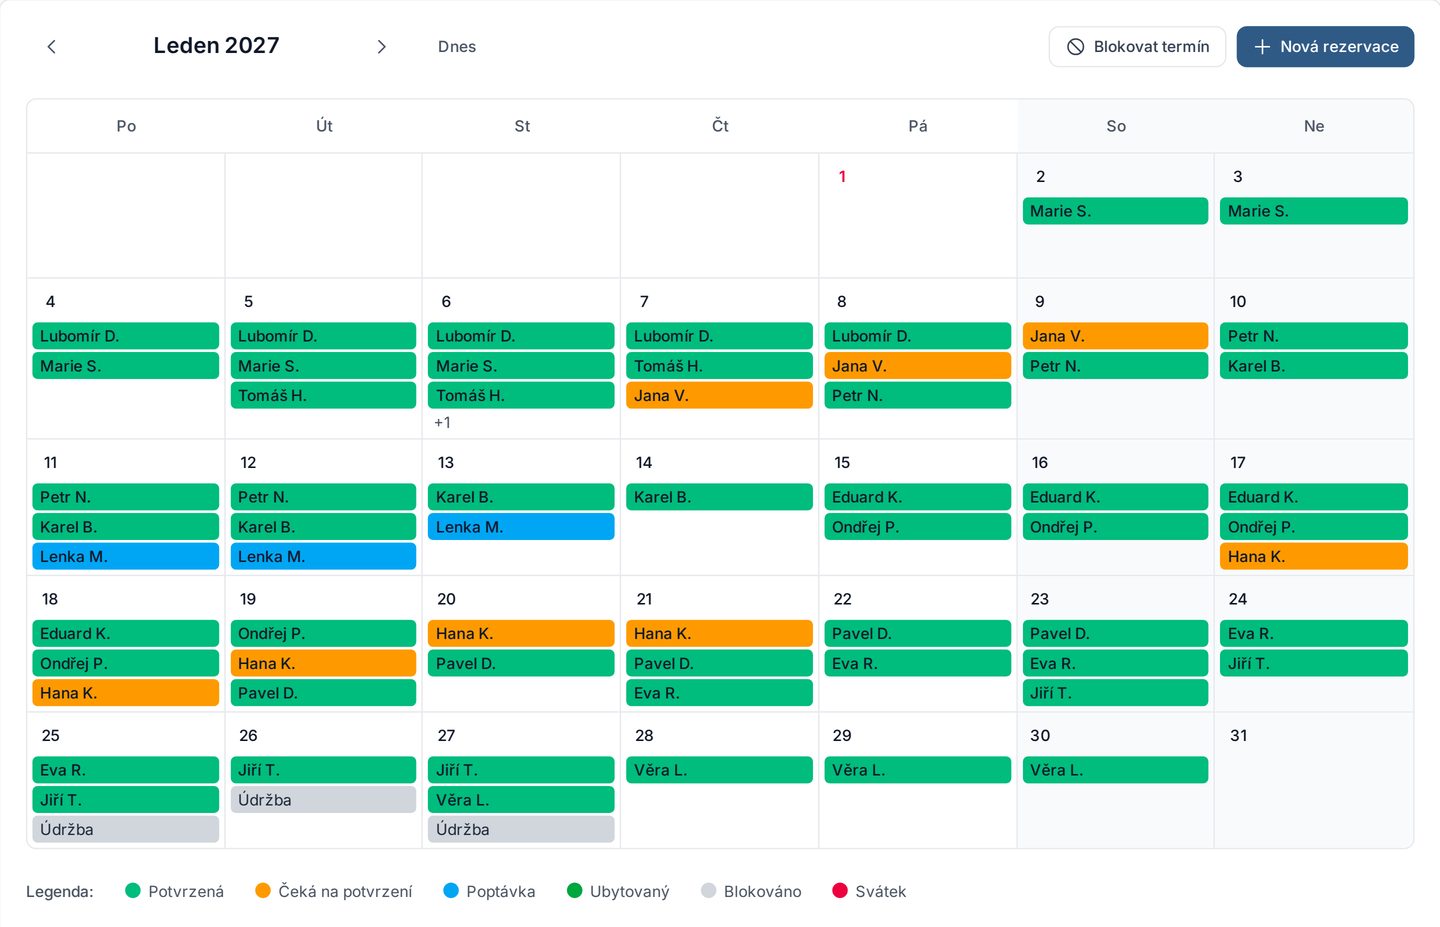Open Marie S. reservation on January 2
The image size is (1440, 927).
point(1115,211)
